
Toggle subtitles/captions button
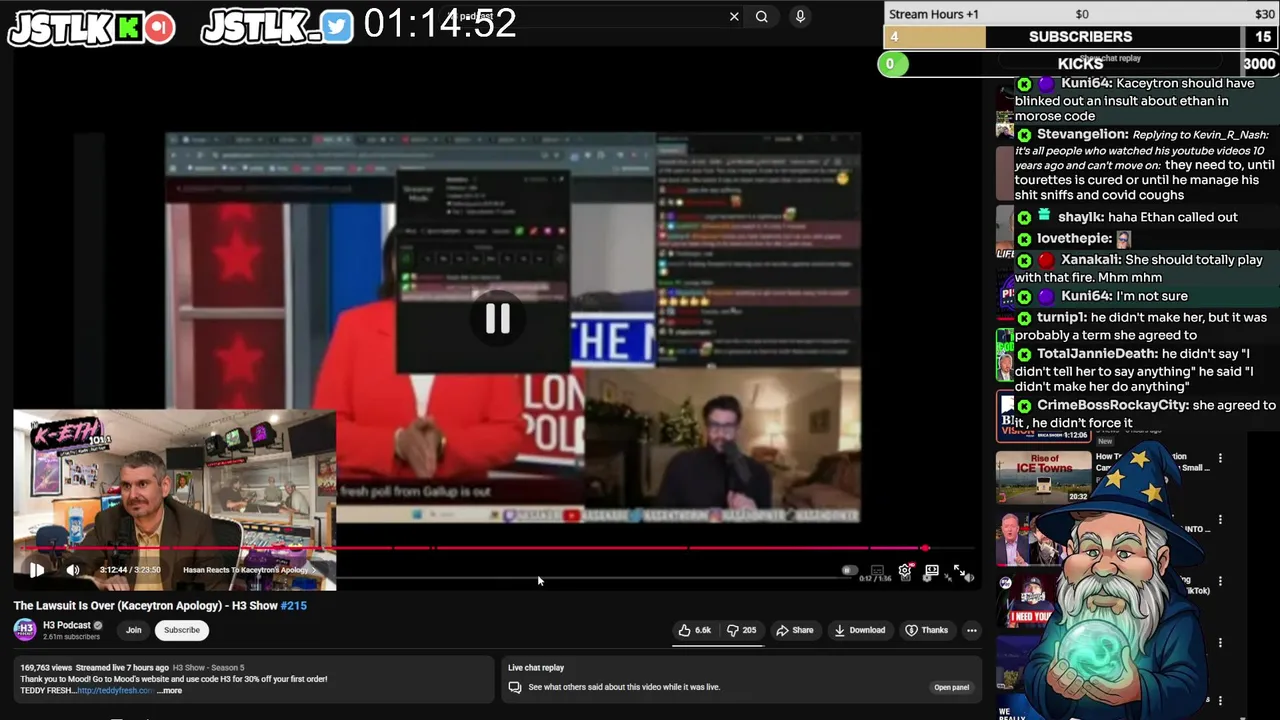click(x=877, y=570)
